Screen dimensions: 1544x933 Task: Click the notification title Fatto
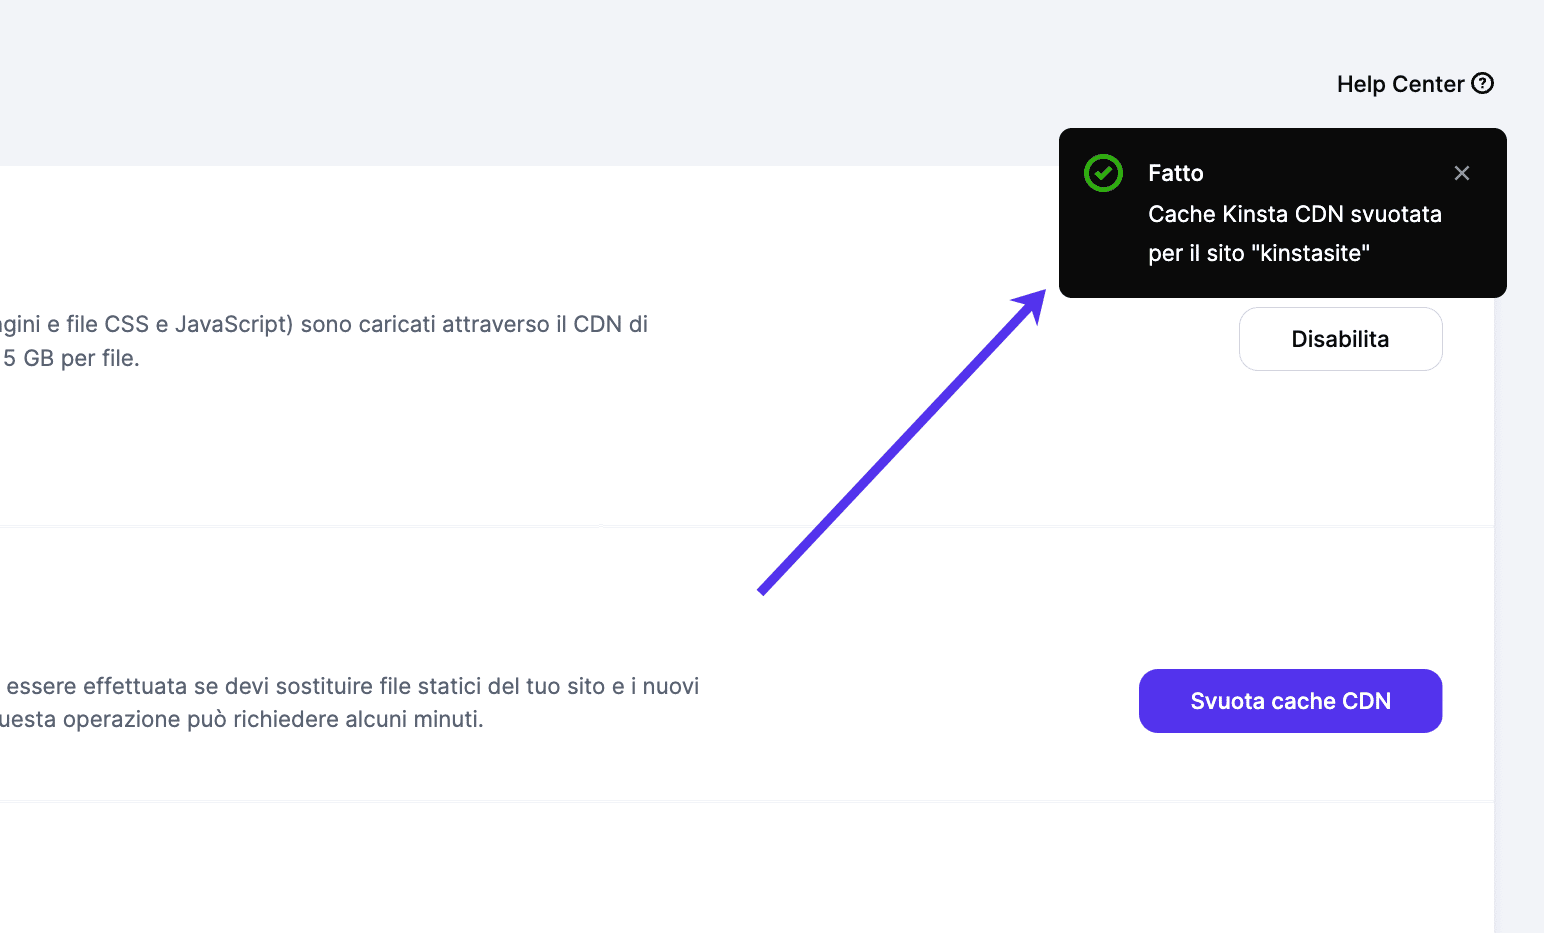click(1176, 173)
